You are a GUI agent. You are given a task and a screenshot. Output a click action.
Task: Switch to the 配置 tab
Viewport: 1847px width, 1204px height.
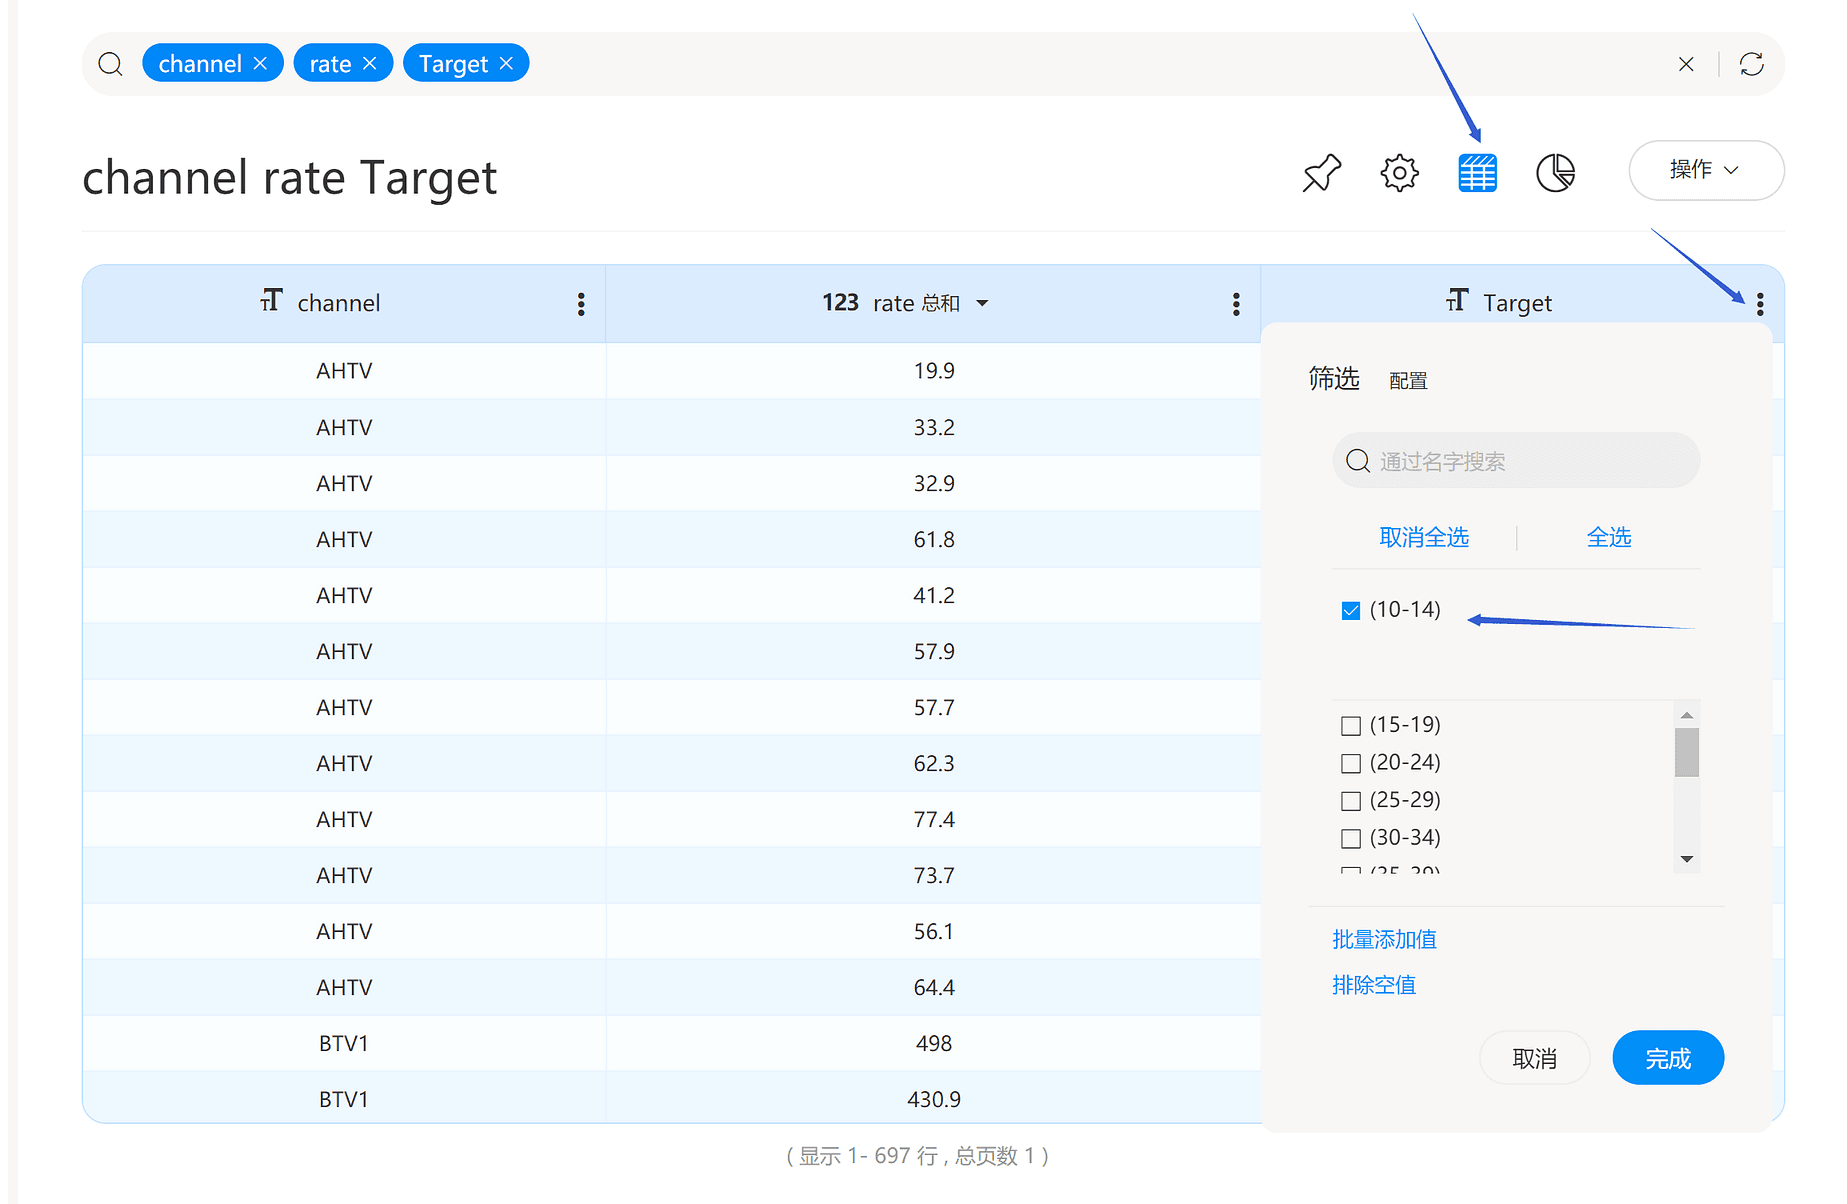pos(1408,381)
